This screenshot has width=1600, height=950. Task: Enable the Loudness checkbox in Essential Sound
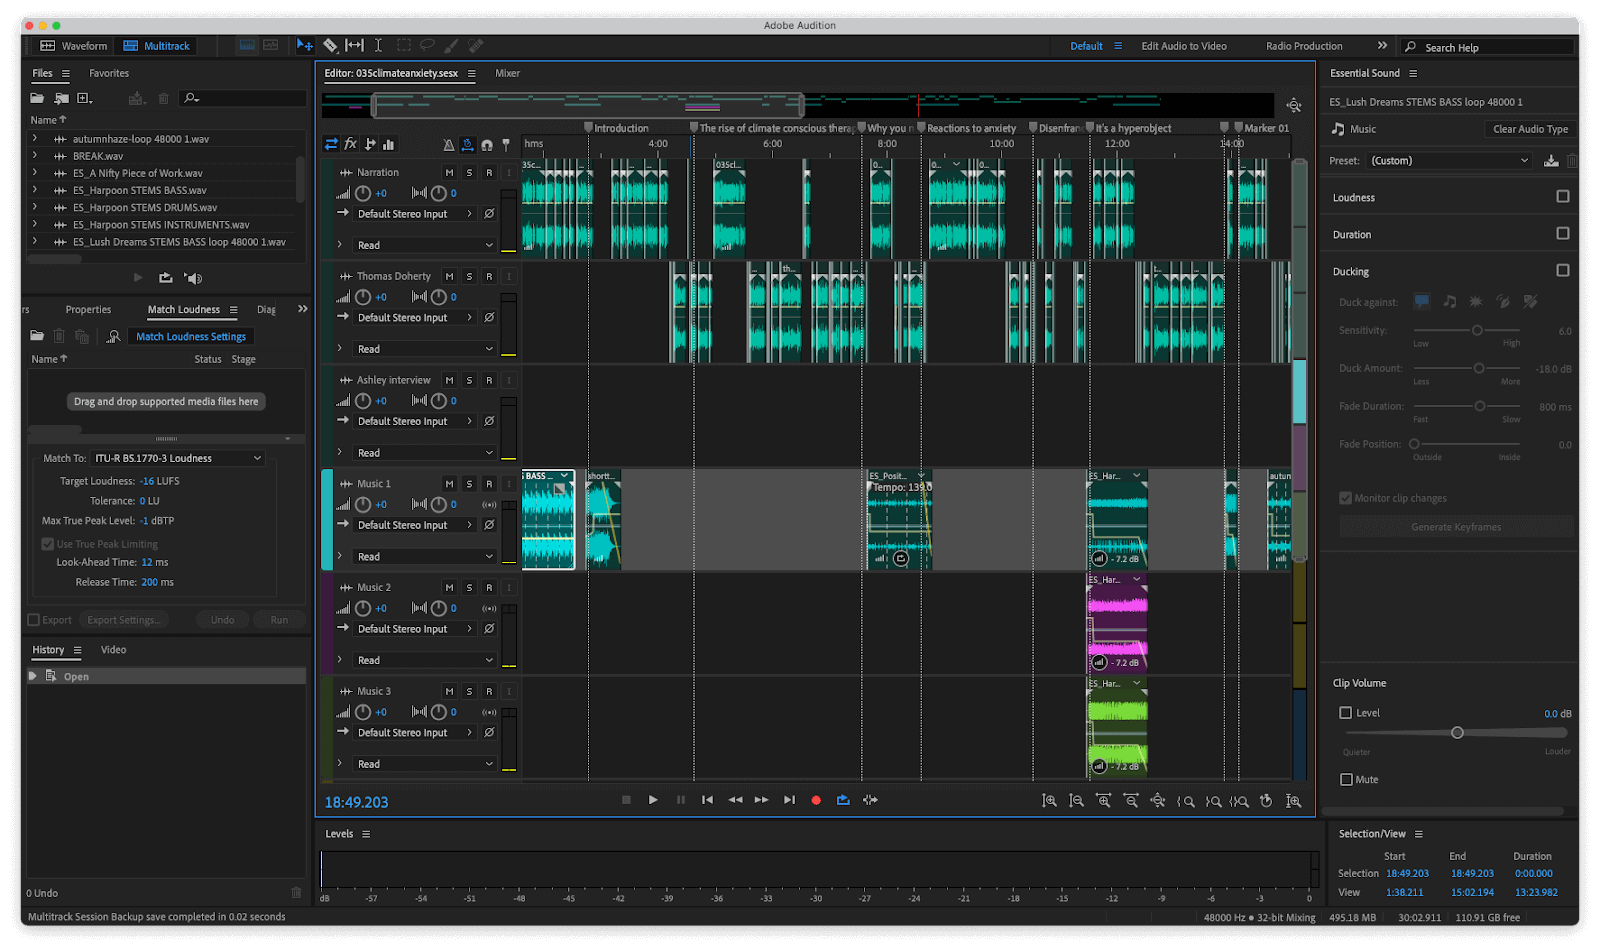pyautogui.click(x=1563, y=197)
